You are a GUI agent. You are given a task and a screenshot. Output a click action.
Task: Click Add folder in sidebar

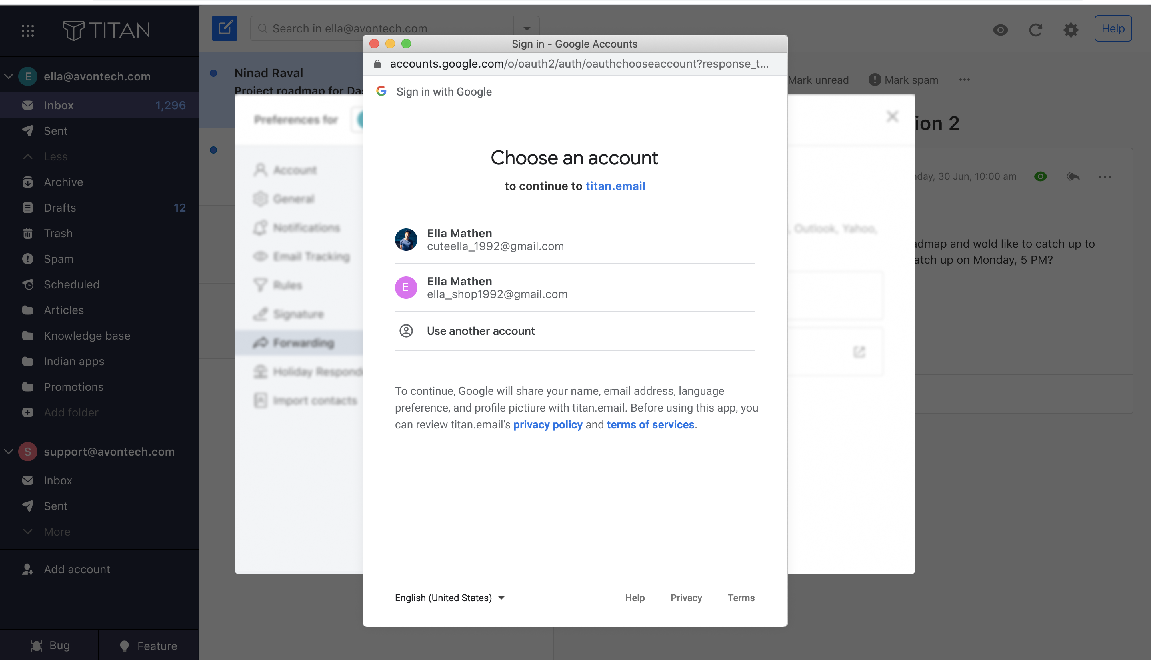61,413
